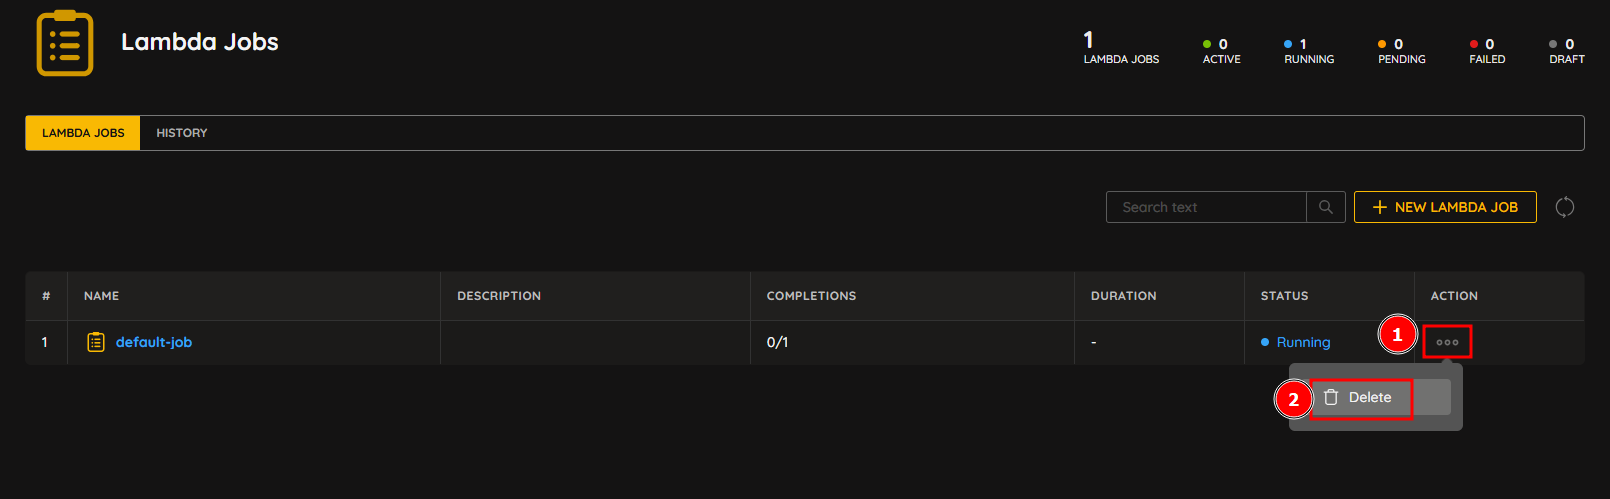1610x499 pixels.
Task: Focus the Search text input field
Action: pos(1206,207)
